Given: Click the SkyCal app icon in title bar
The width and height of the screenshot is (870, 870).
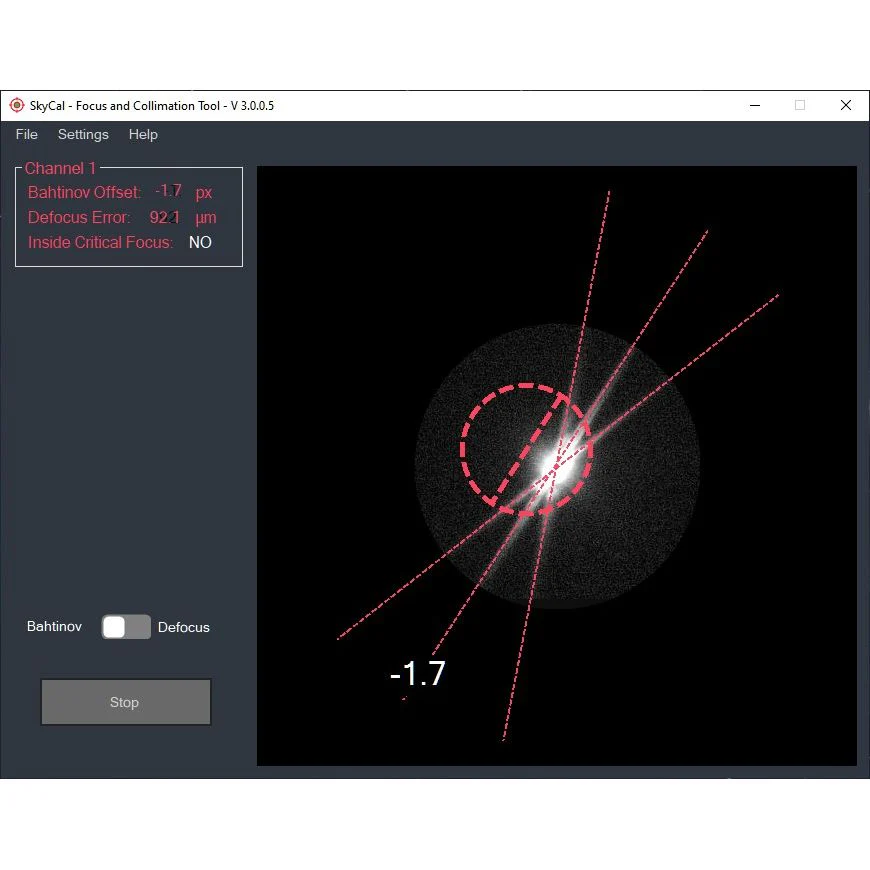Looking at the screenshot, I should click(x=16, y=105).
